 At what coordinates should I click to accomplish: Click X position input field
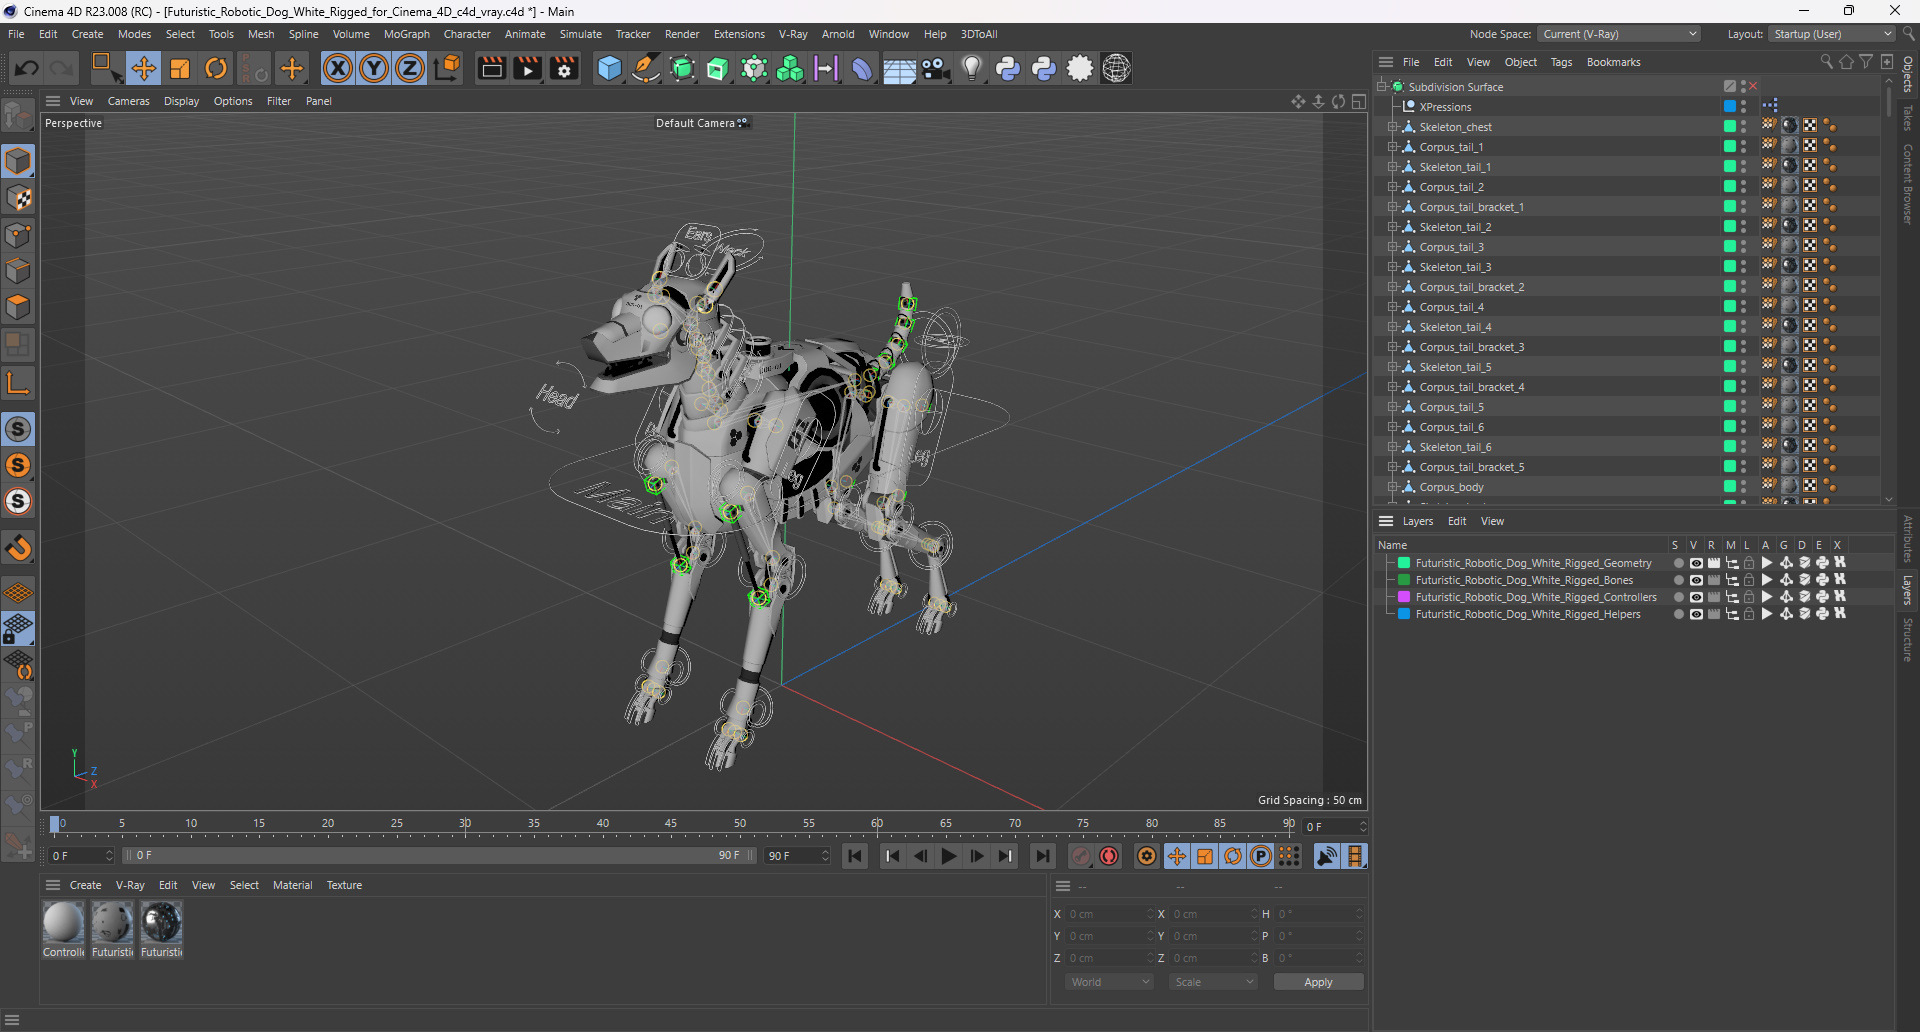click(1108, 914)
